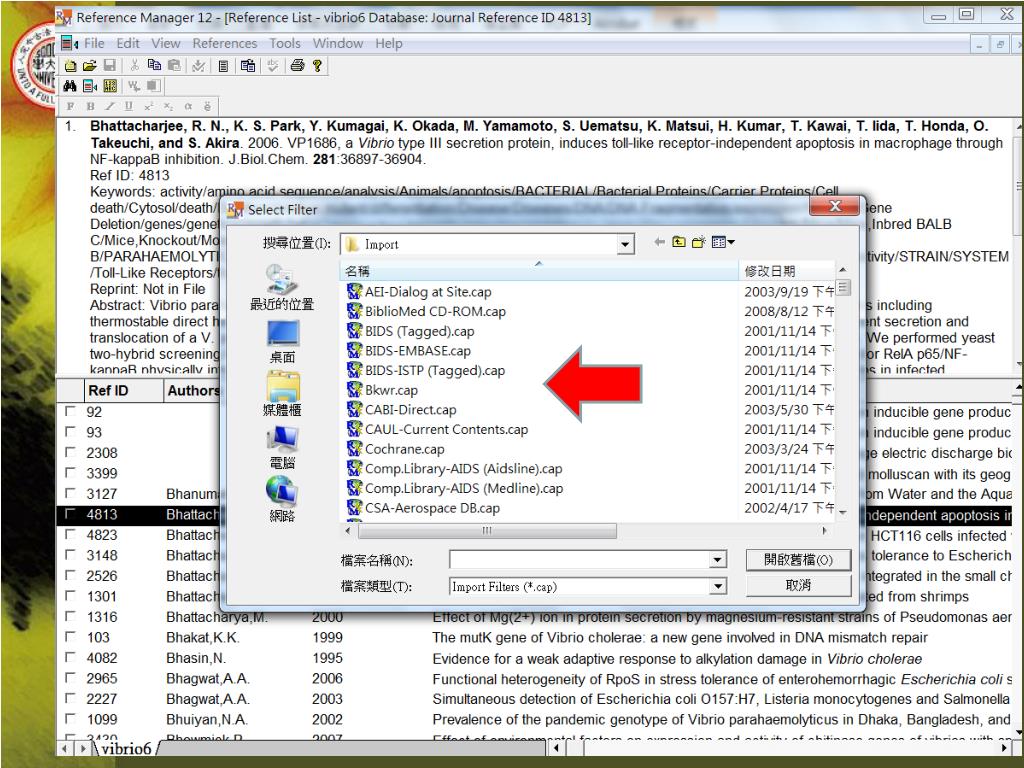Open the Help menu

(389, 43)
